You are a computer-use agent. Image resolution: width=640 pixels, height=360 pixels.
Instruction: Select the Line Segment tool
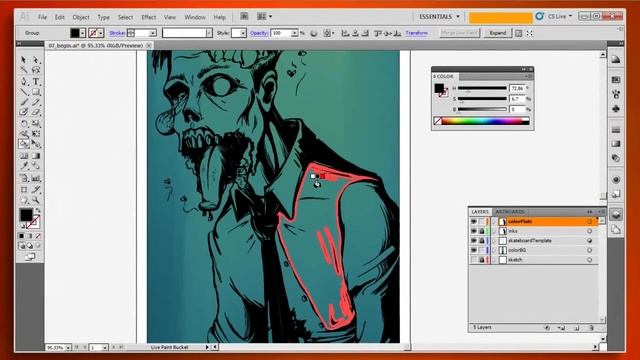click(23, 92)
